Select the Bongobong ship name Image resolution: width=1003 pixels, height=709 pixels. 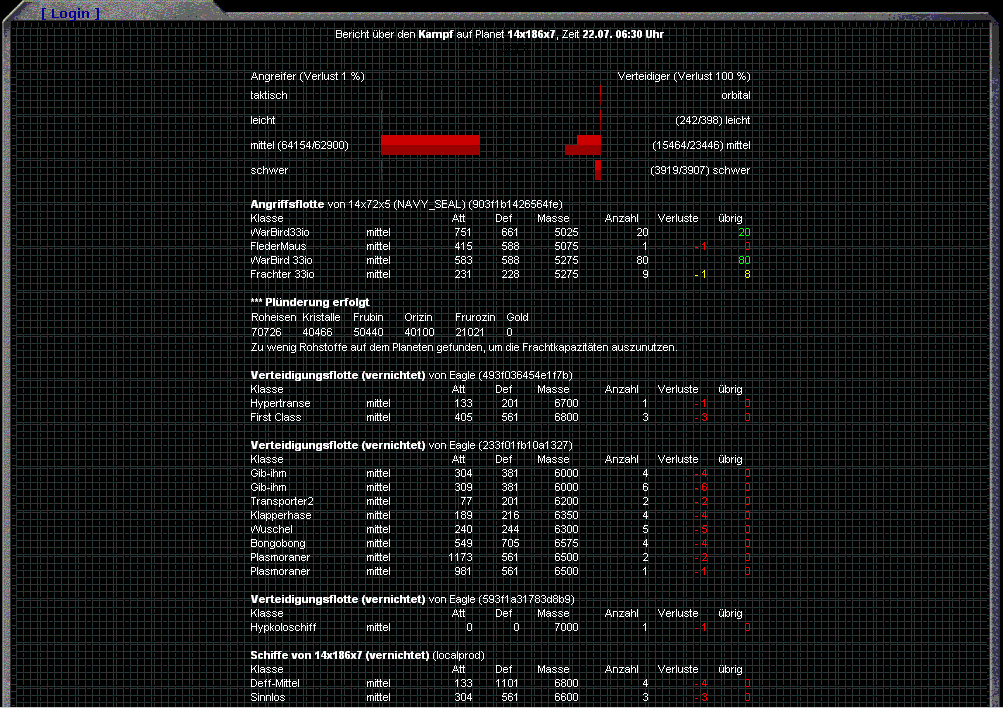(278, 544)
